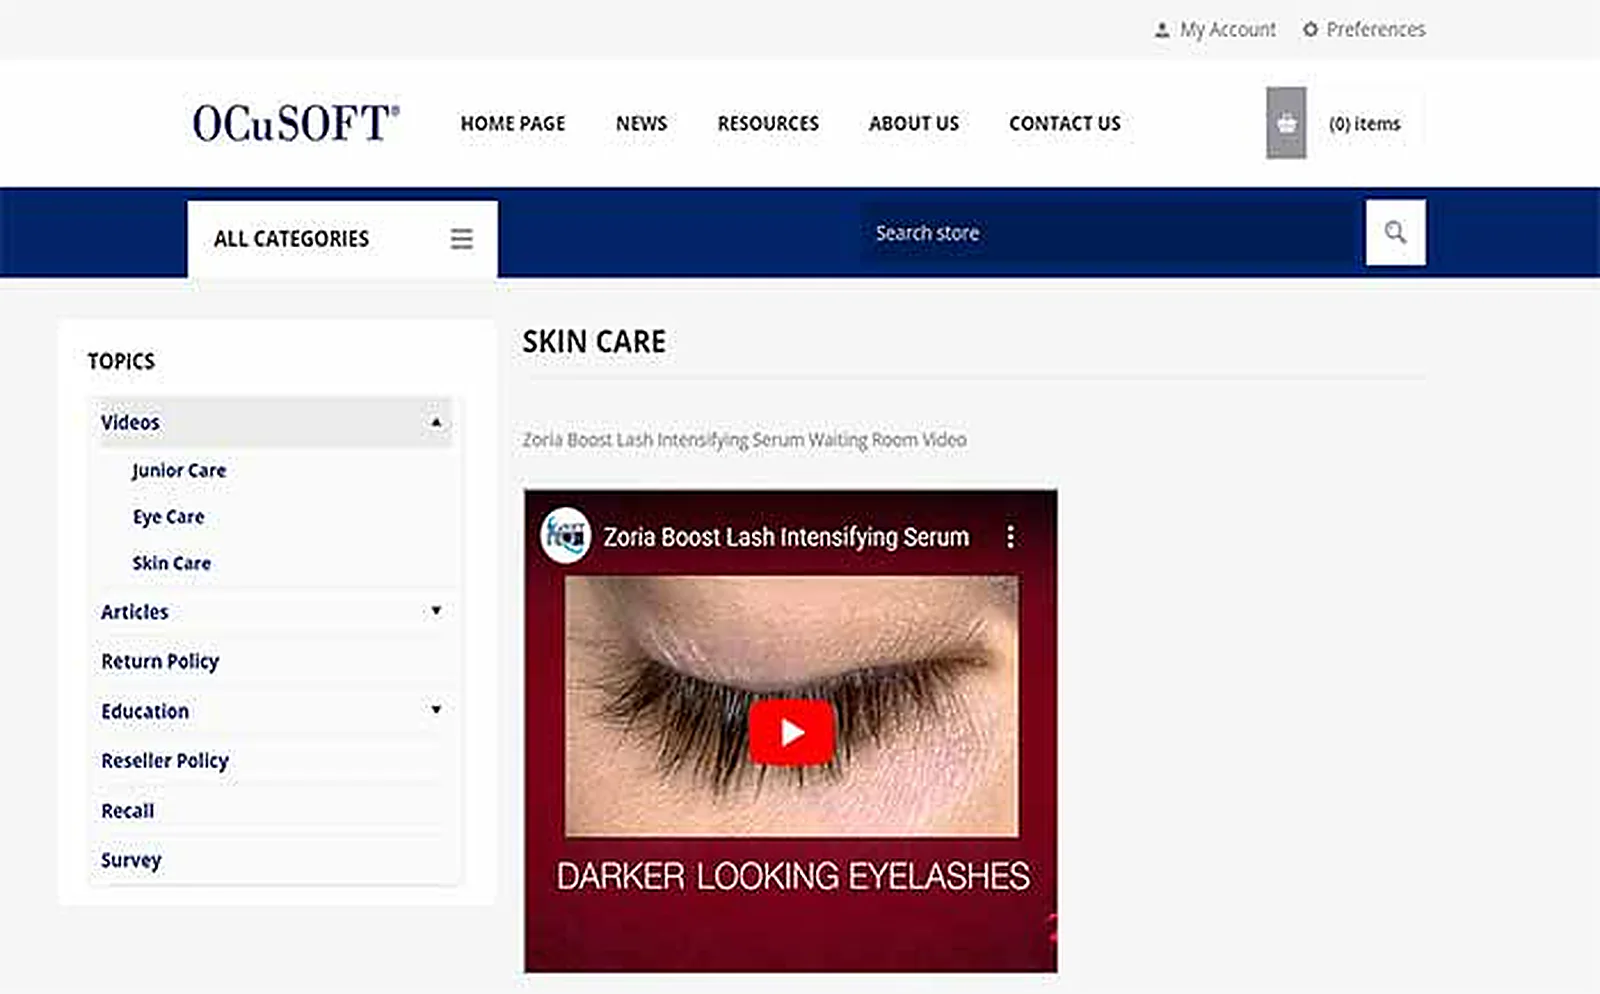Screen dimensions: 1600x994
Task: Open the Recall topic
Action: click(x=127, y=810)
